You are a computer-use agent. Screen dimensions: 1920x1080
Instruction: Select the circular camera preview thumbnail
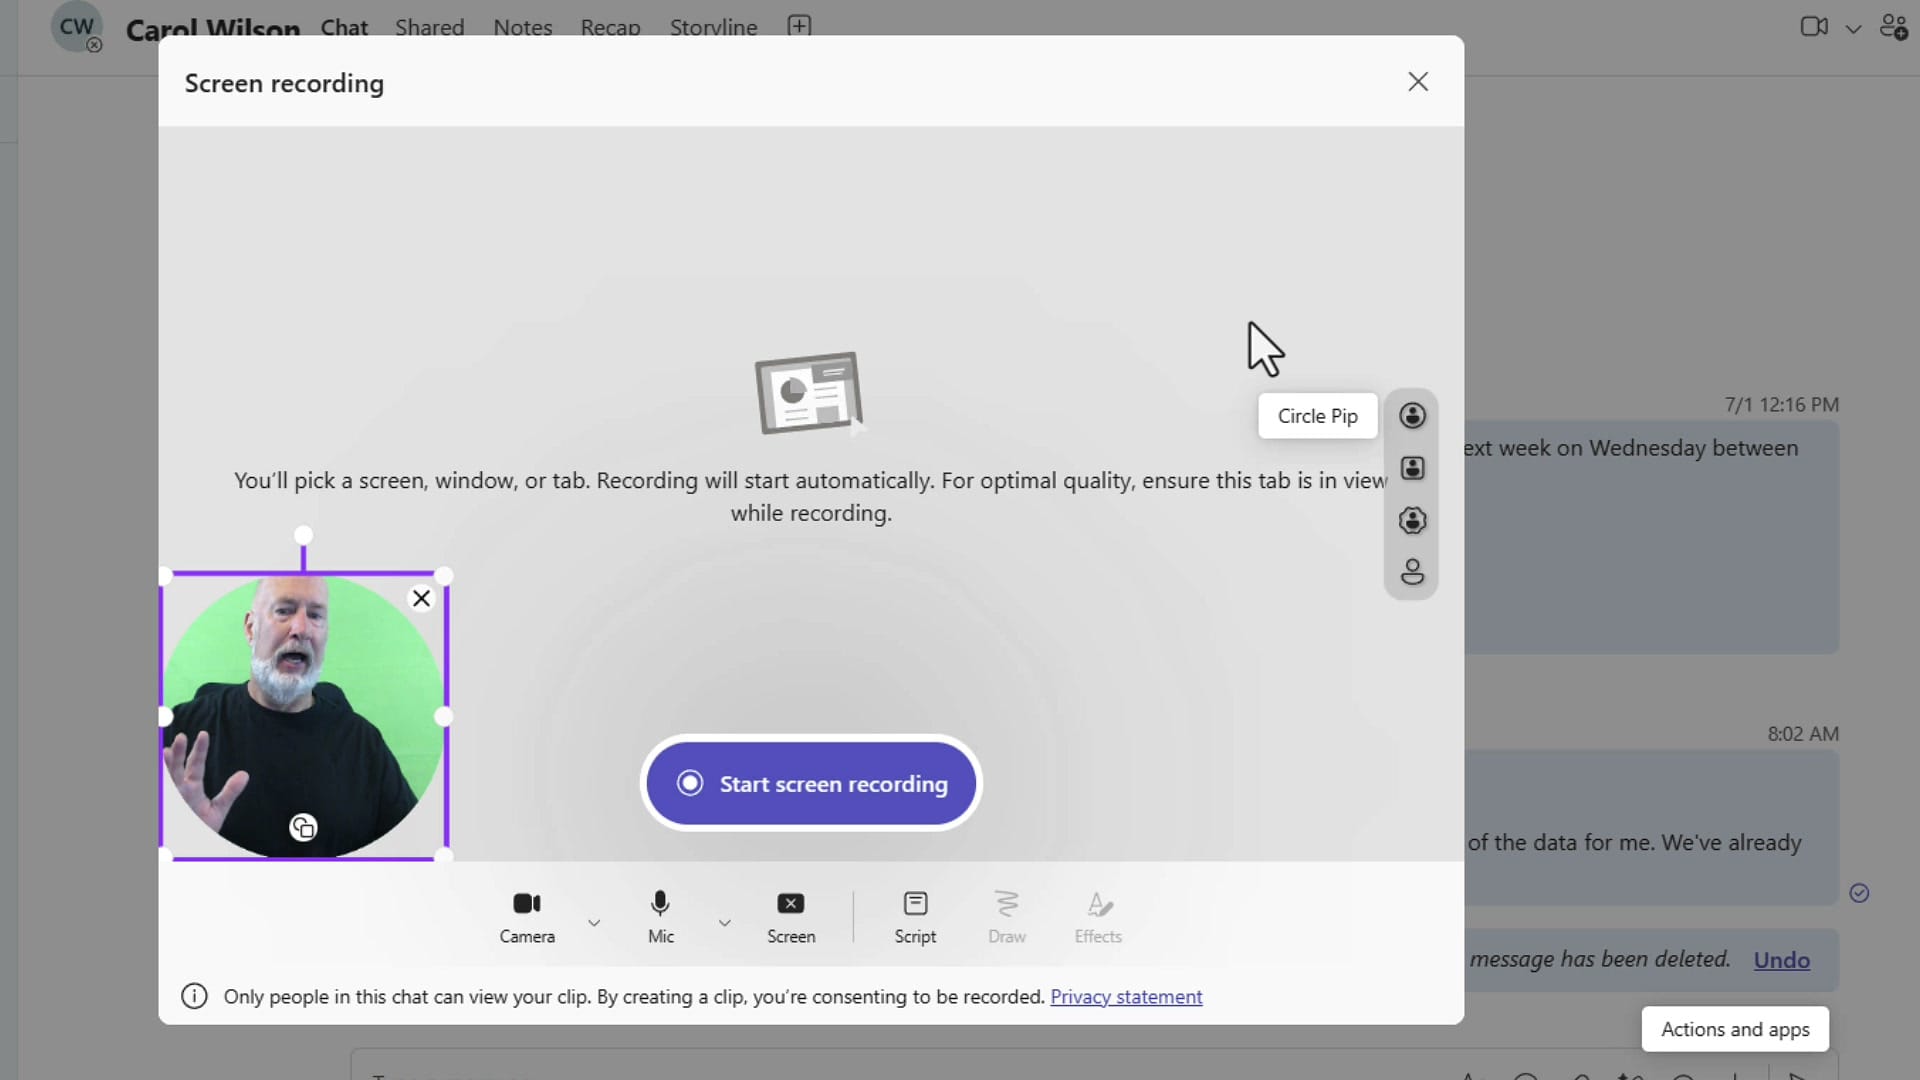point(303,716)
